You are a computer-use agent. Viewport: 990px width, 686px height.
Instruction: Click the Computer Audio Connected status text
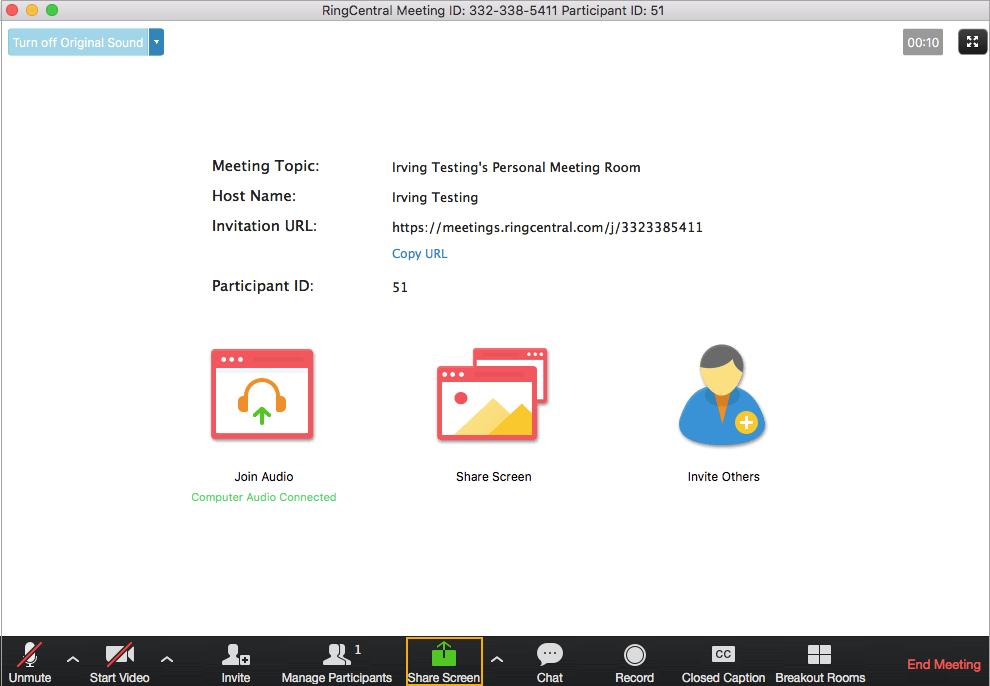pyautogui.click(x=264, y=497)
